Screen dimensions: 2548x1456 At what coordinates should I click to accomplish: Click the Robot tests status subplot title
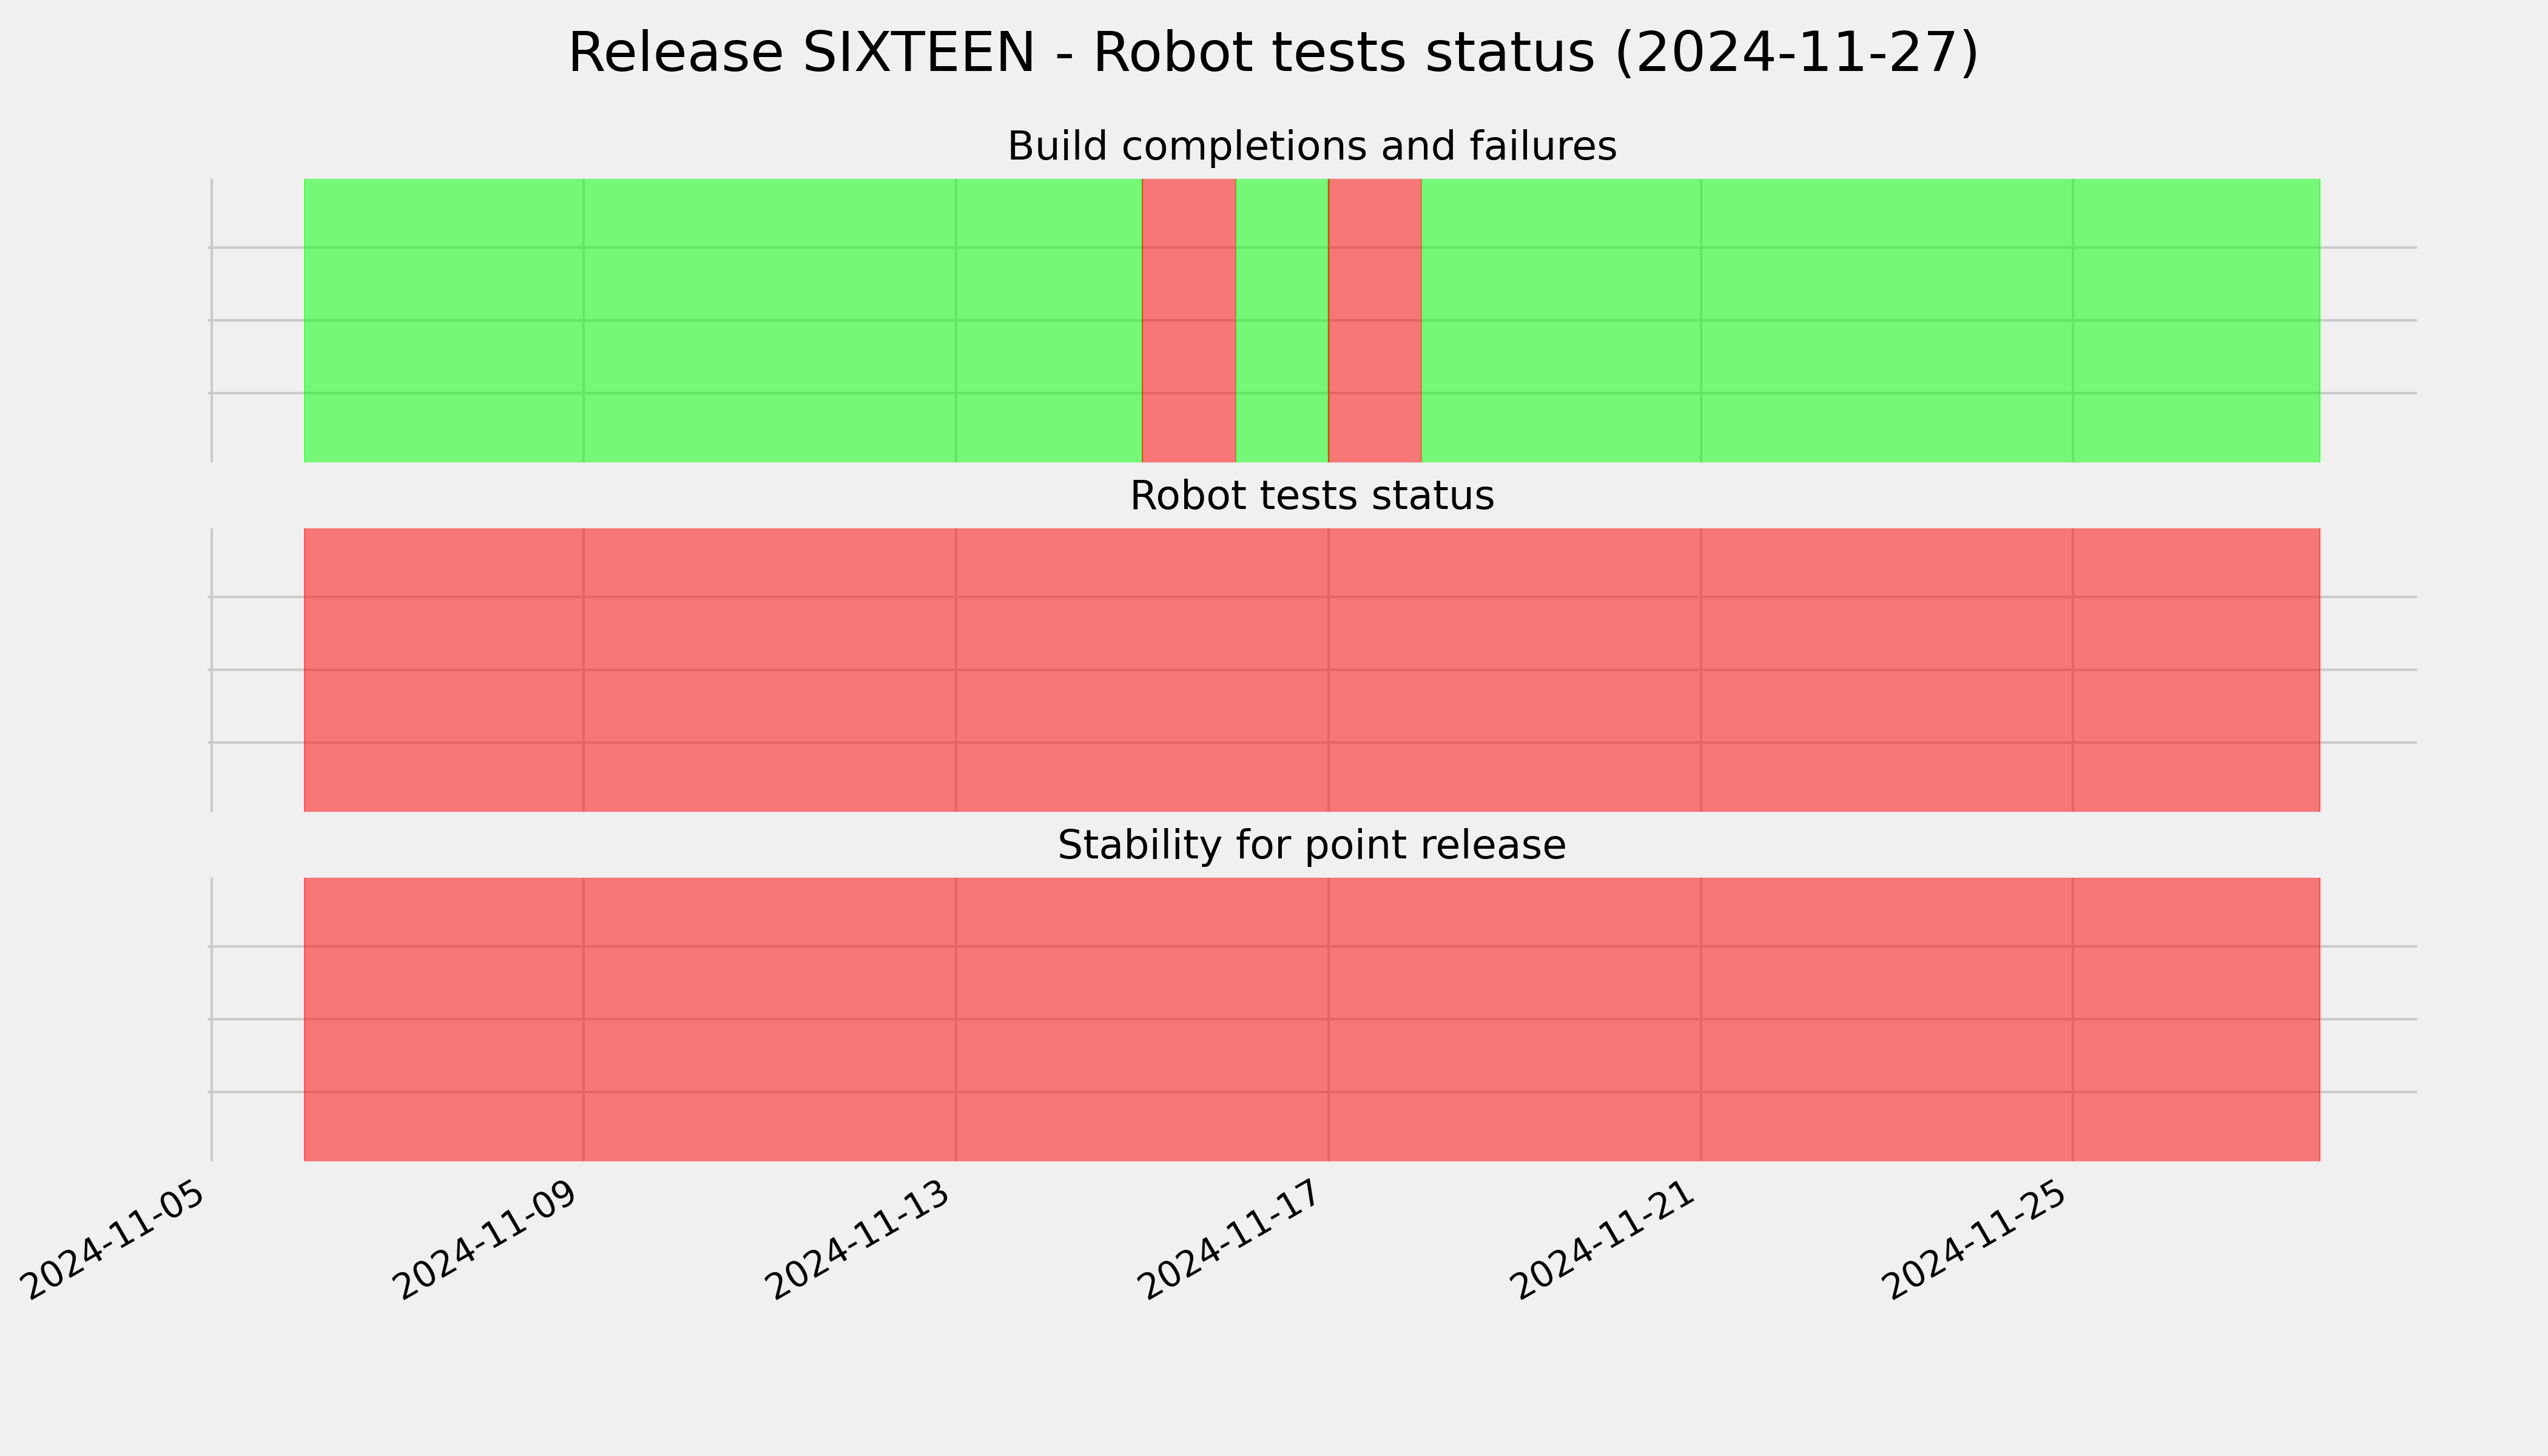point(1311,496)
